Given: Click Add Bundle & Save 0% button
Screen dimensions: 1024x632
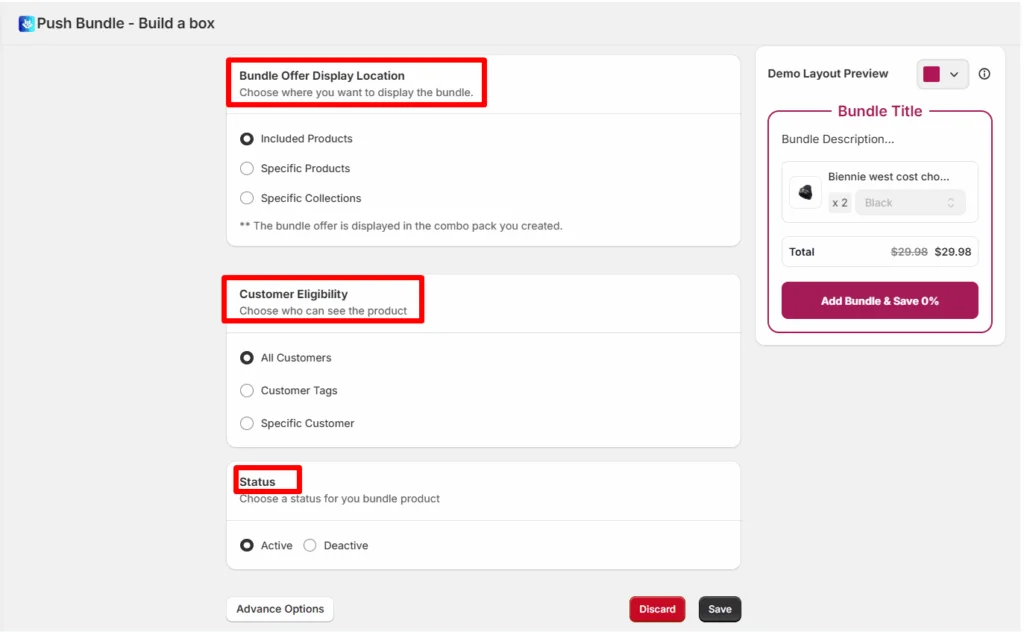Looking at the screenshot, I should (880, 301).
